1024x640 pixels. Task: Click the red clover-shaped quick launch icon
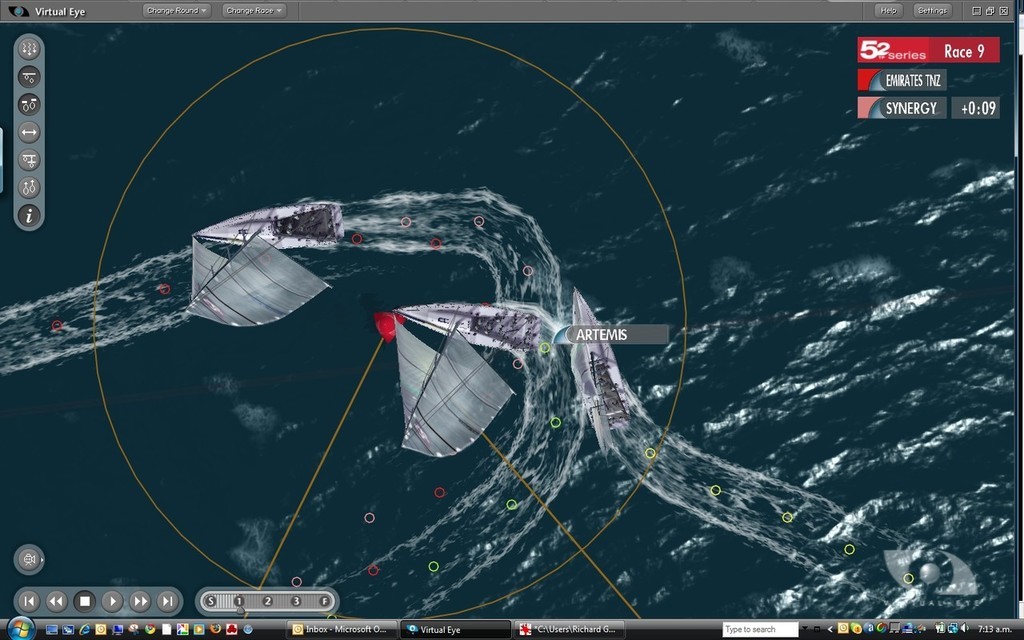tap(232, 630)
